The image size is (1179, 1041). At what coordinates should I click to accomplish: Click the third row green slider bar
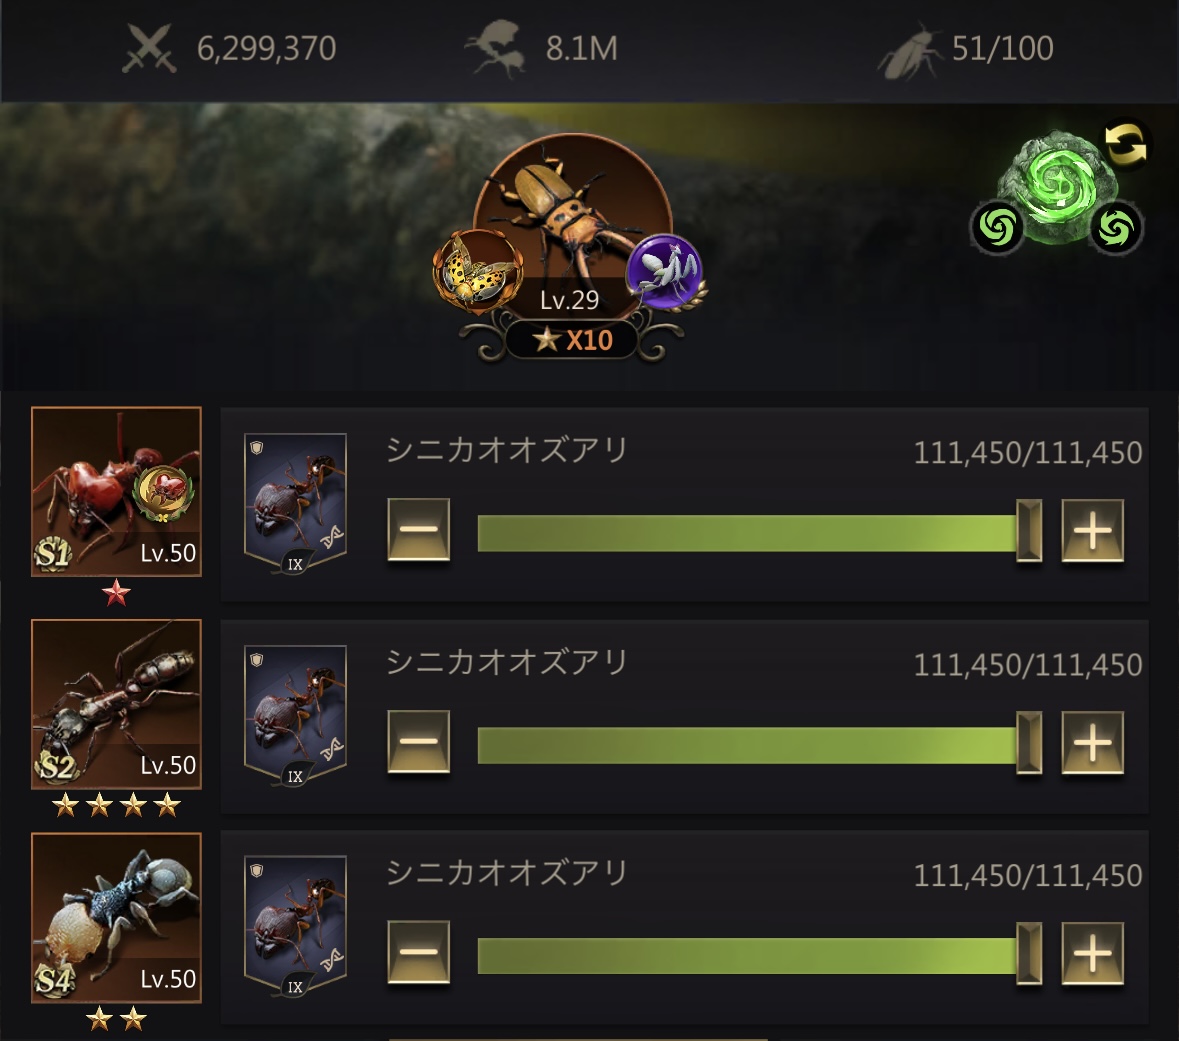pyautogui.click(x=747, y=955)
